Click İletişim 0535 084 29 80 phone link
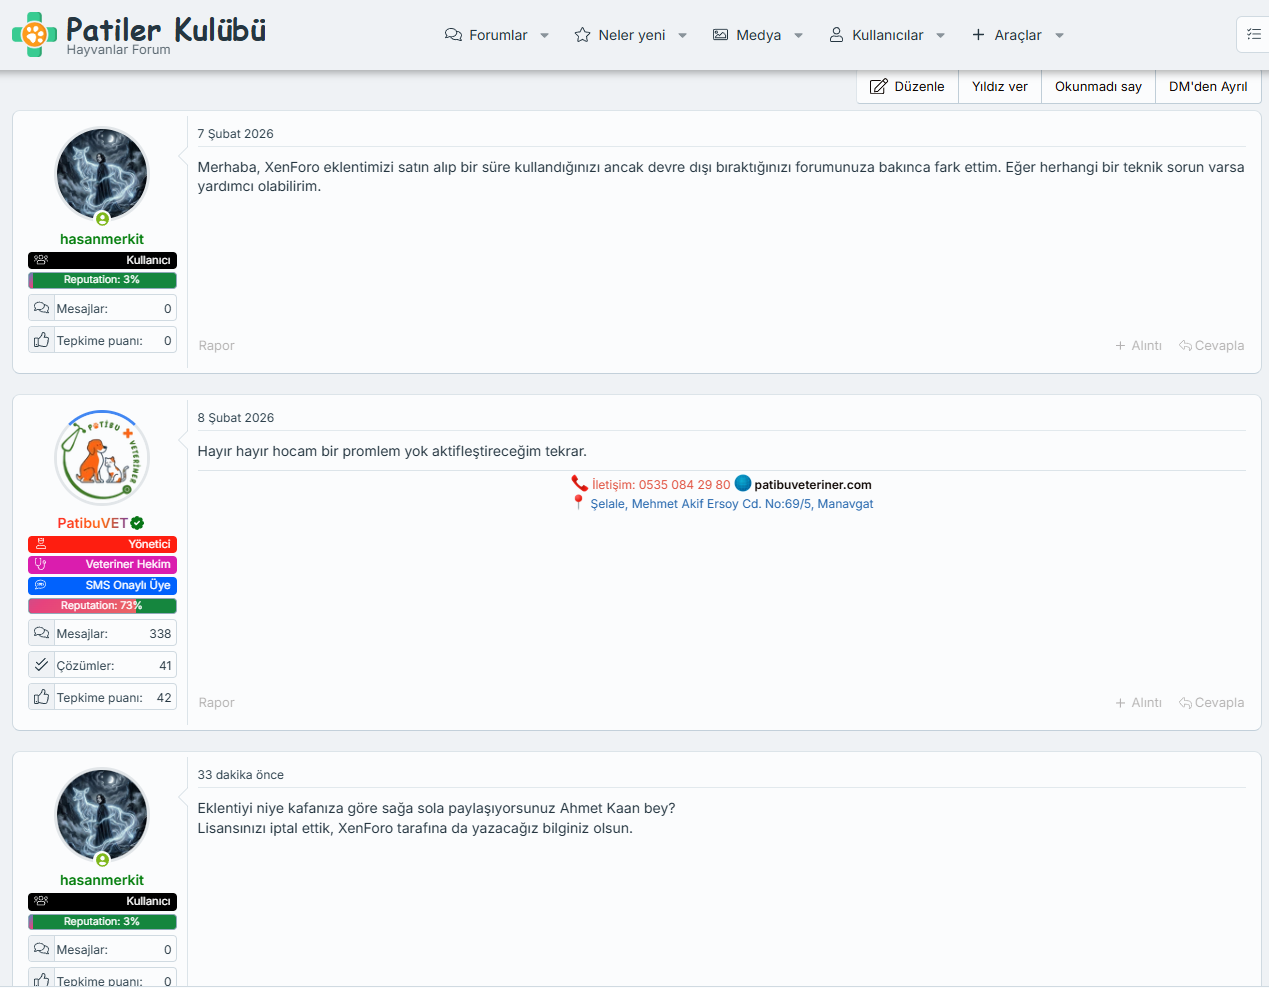Viewport: 1269px width, 988px height. click(661, 485)
